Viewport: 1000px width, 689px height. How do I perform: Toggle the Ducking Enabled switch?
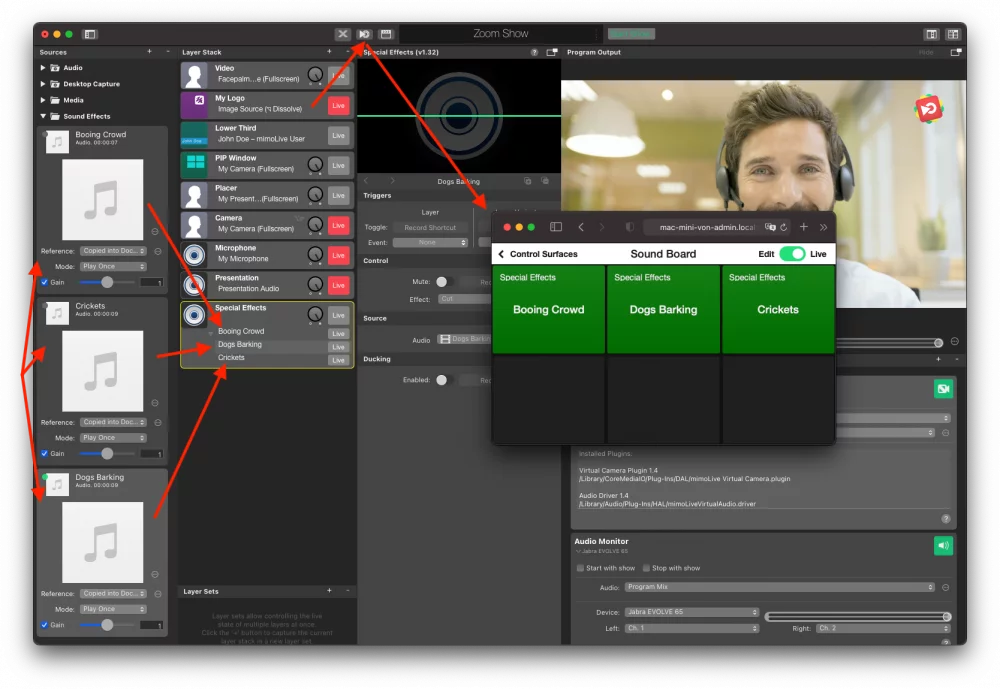[445, 380]
